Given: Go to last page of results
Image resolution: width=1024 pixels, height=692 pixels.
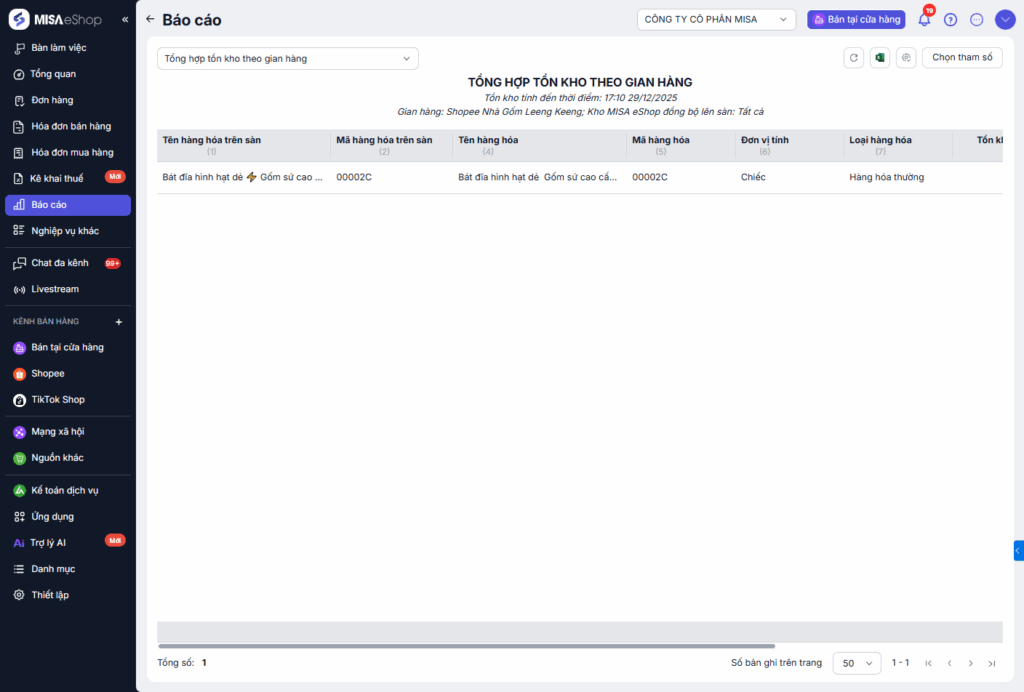Looking at the screenshot, I should point(992,663).
